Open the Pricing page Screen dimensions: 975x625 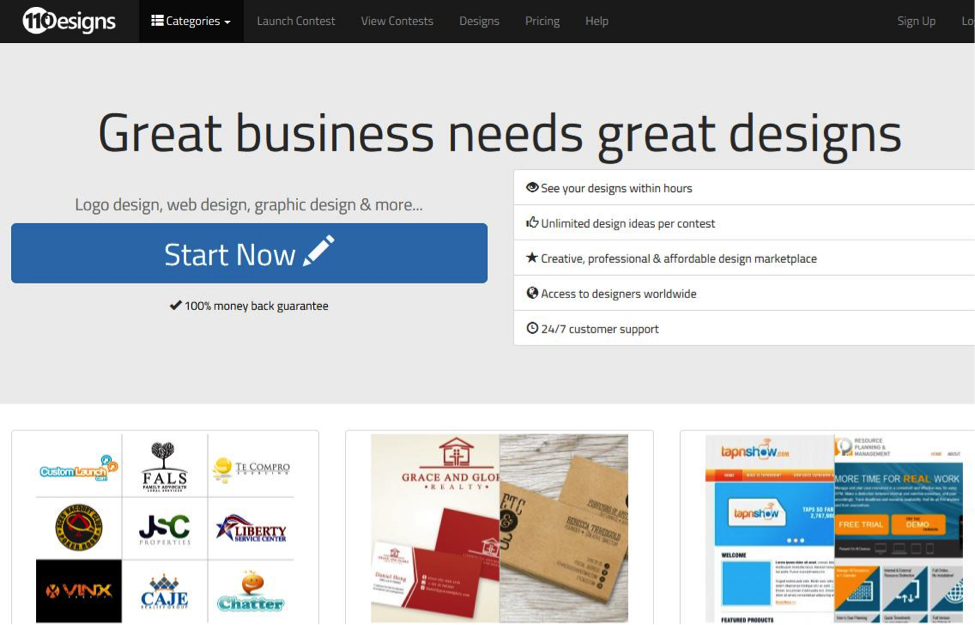542,19
